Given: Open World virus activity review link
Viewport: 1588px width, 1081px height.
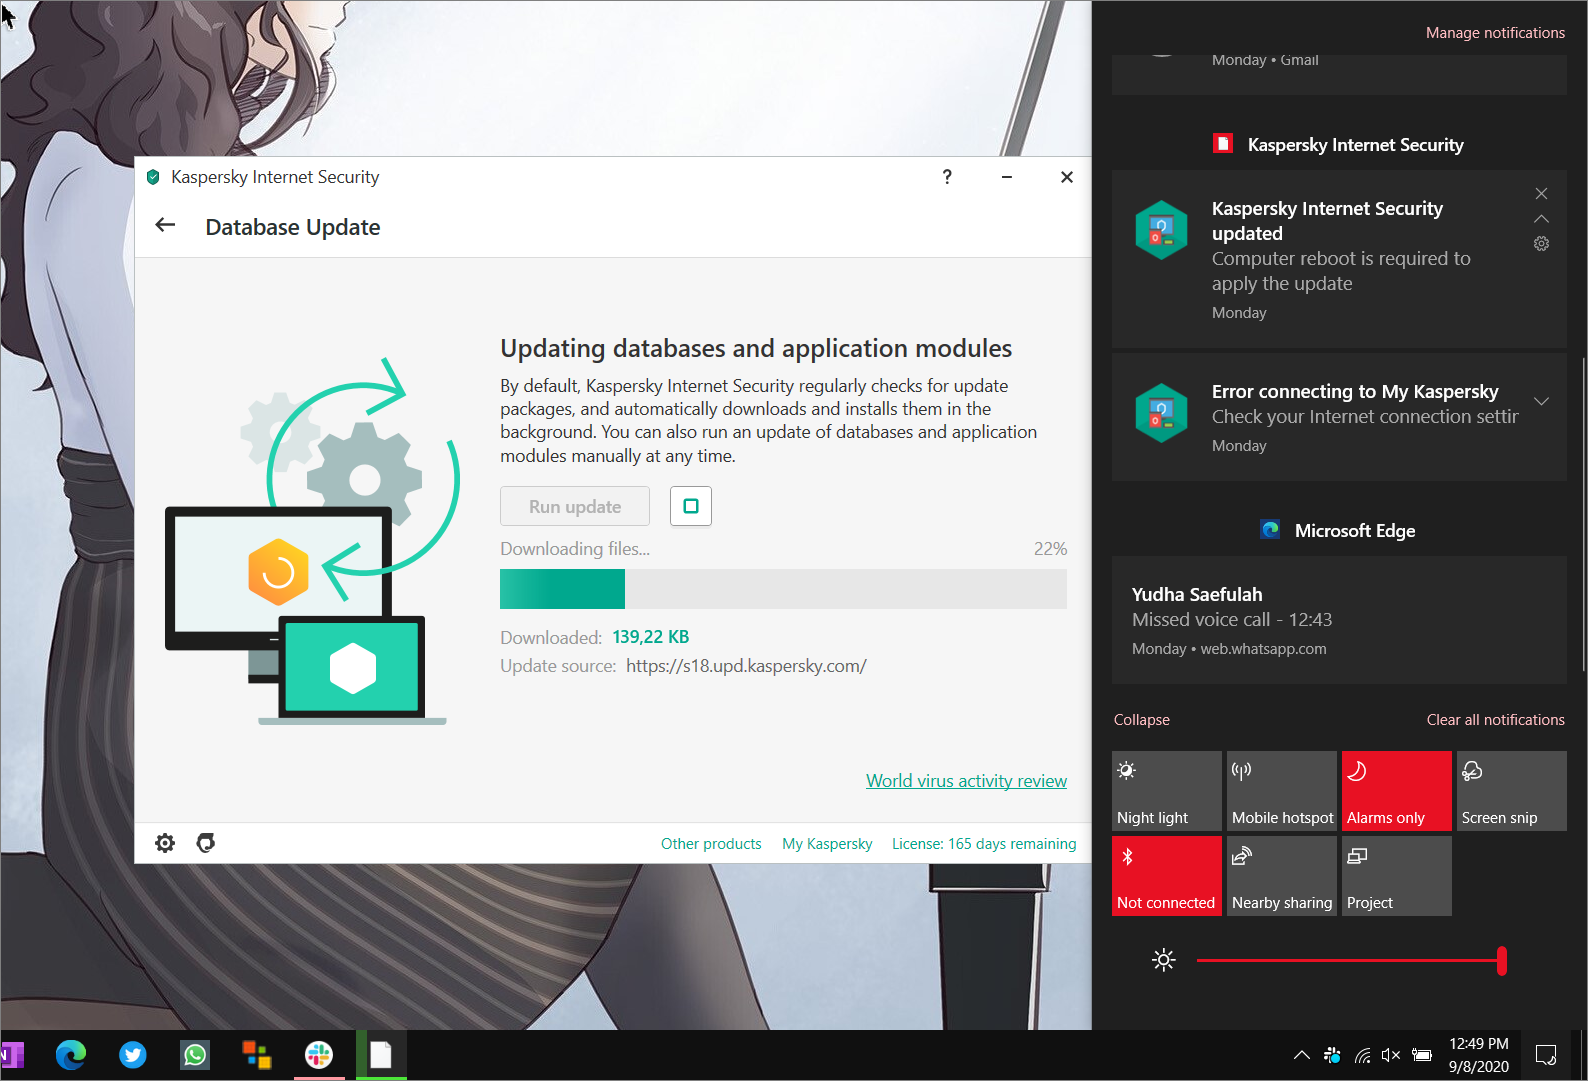Looking at the screenshot, I should [x=966, y=781].
